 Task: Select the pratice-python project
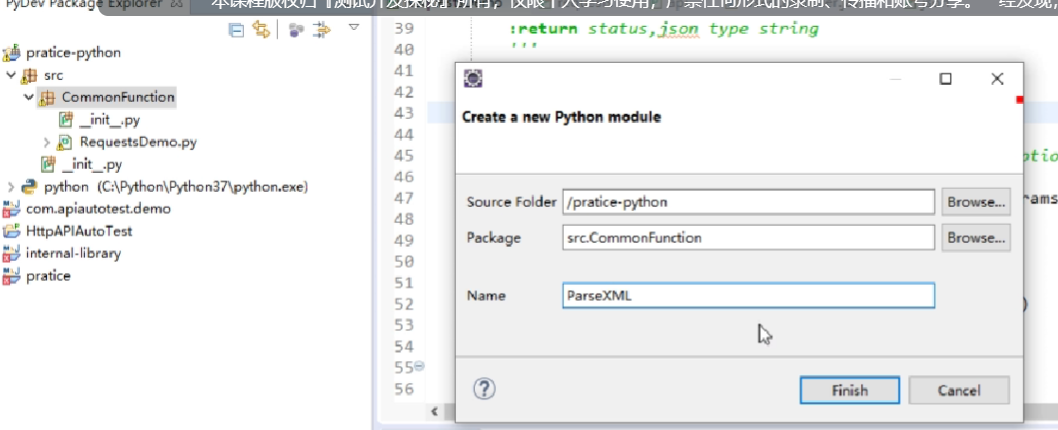point(74,52)
